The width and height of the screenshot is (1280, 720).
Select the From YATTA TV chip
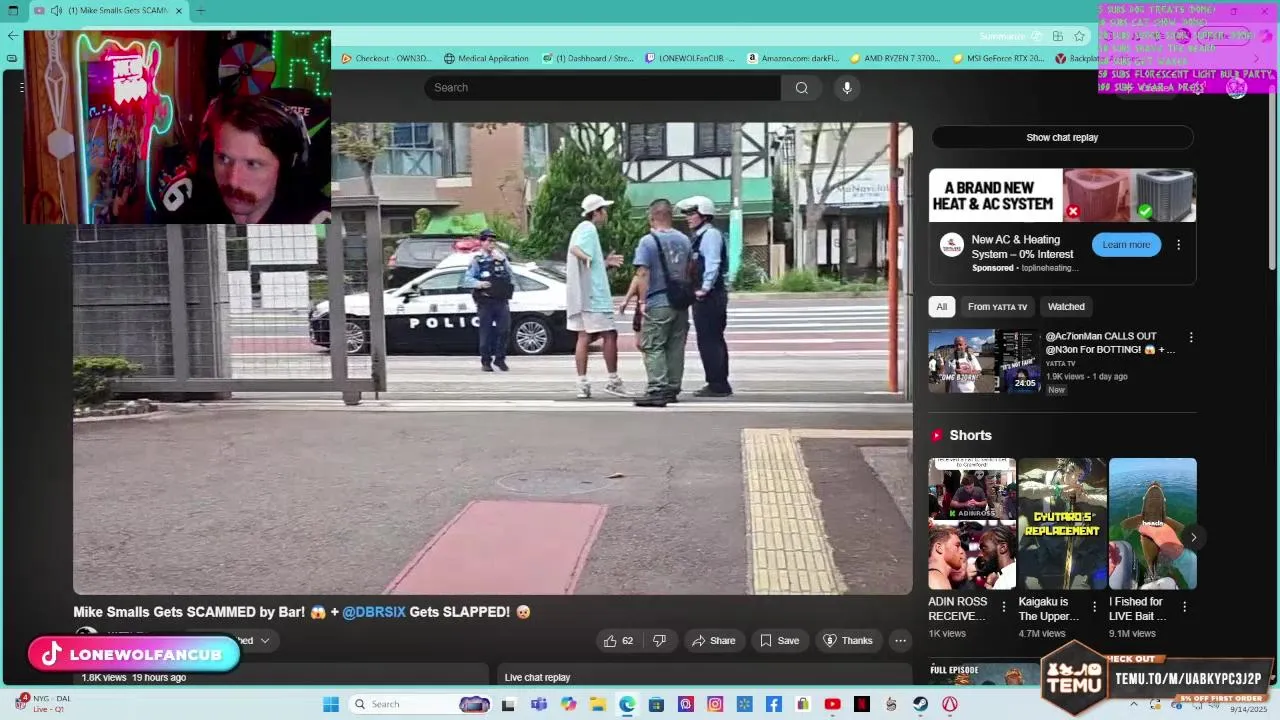pyautogui.click(x=997, y=307)
